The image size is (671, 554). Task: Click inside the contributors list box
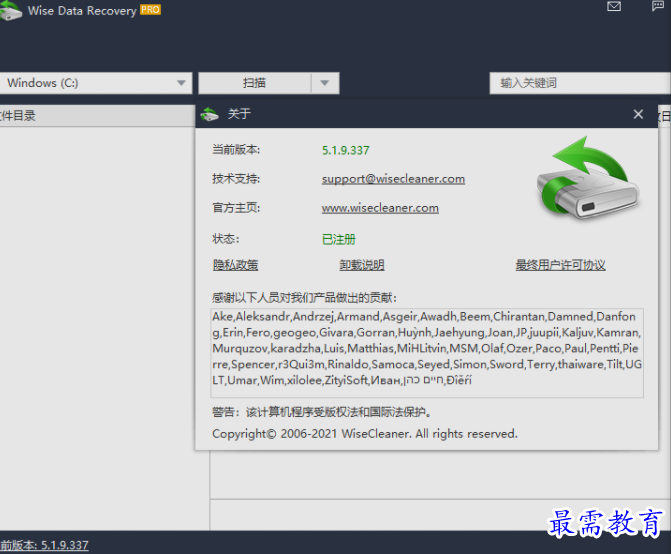click(x=427, y=353)
